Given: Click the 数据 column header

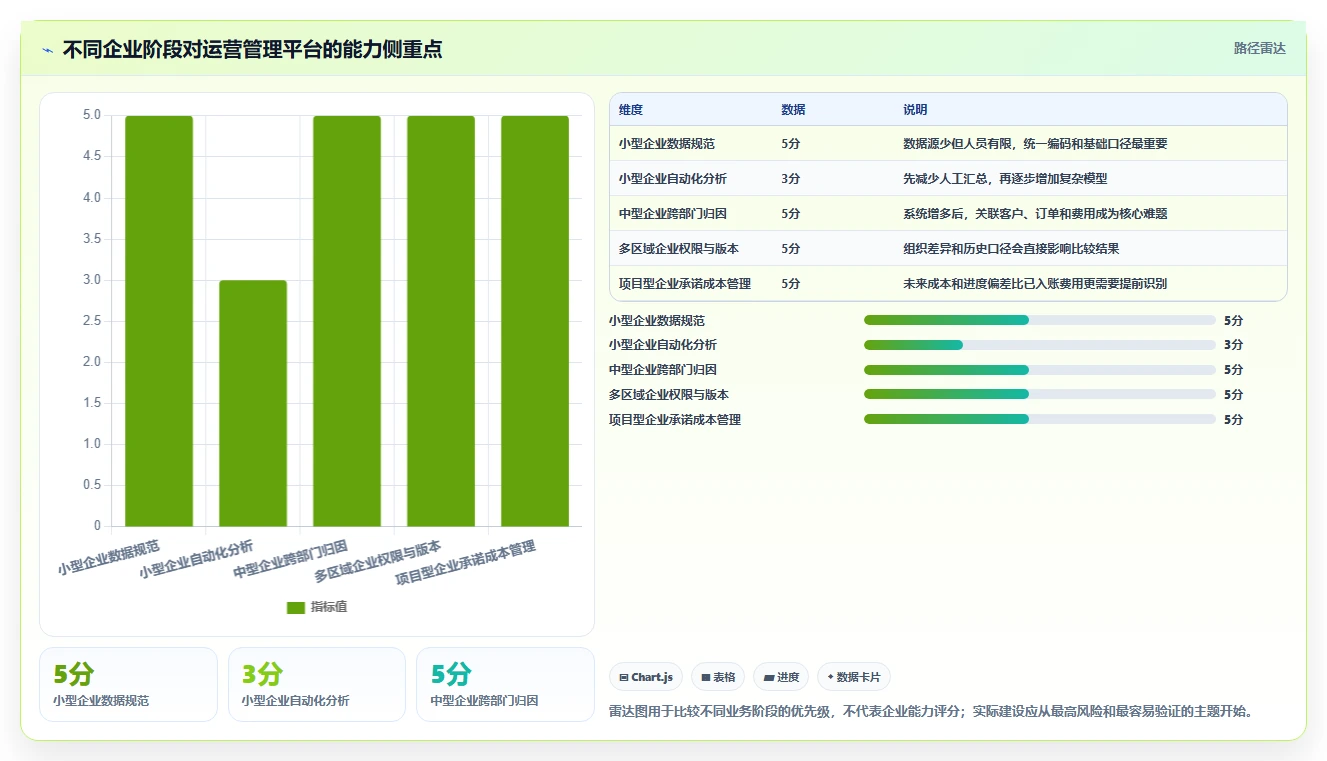Looking at the screenshot, I should (793, 110).
